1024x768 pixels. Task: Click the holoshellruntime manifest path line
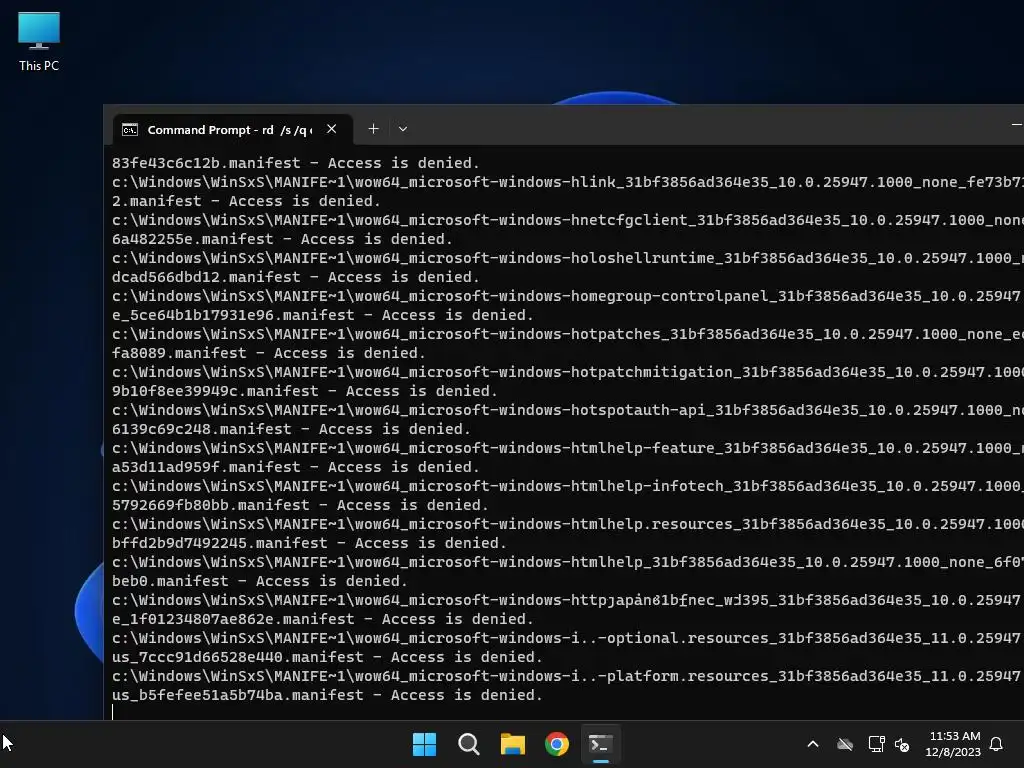pyautogui.click(x=568, y=258)
